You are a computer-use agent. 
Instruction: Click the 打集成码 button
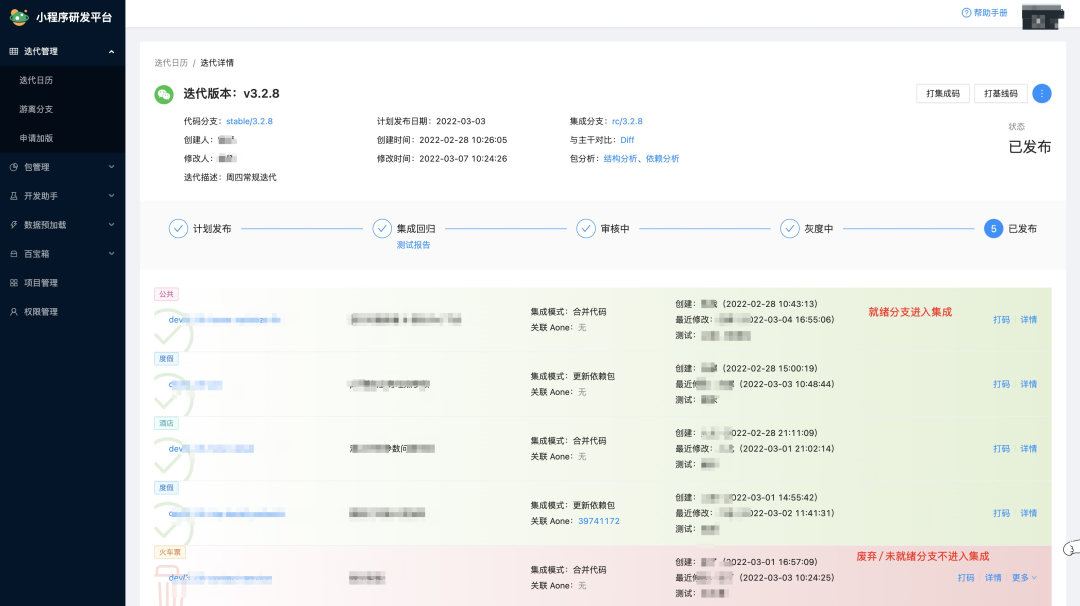(x=943, y=93)
